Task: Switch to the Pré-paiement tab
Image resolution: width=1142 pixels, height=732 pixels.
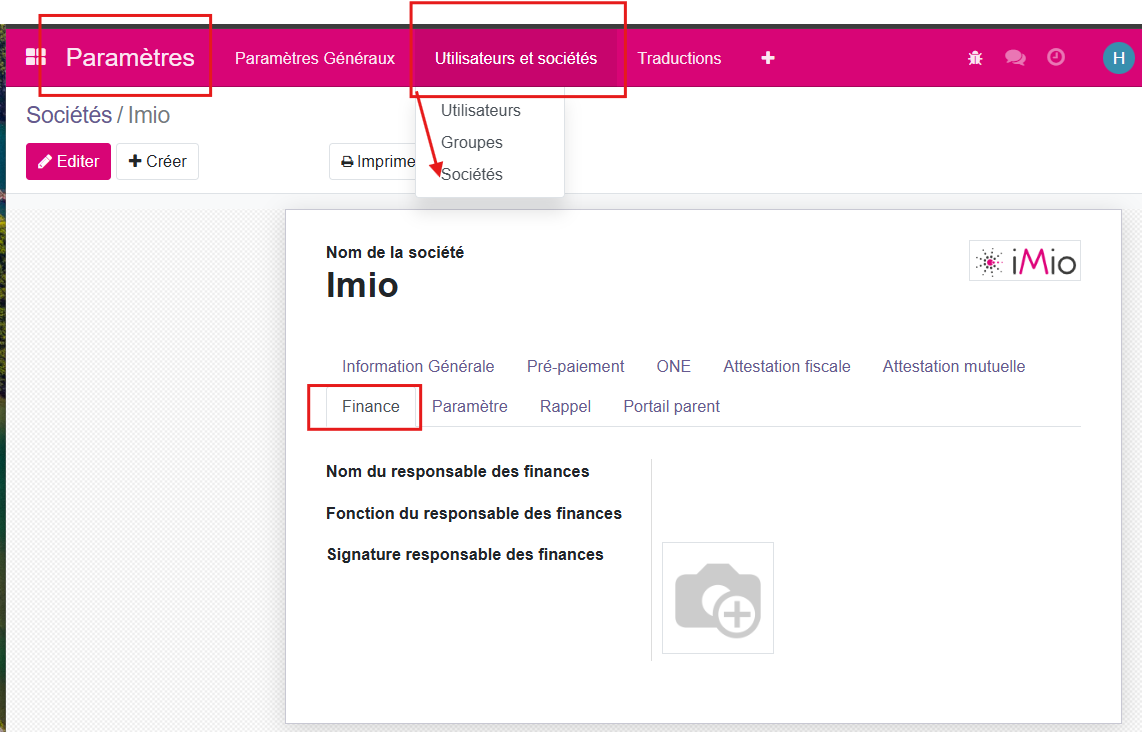Action: (x=575, y=366)
